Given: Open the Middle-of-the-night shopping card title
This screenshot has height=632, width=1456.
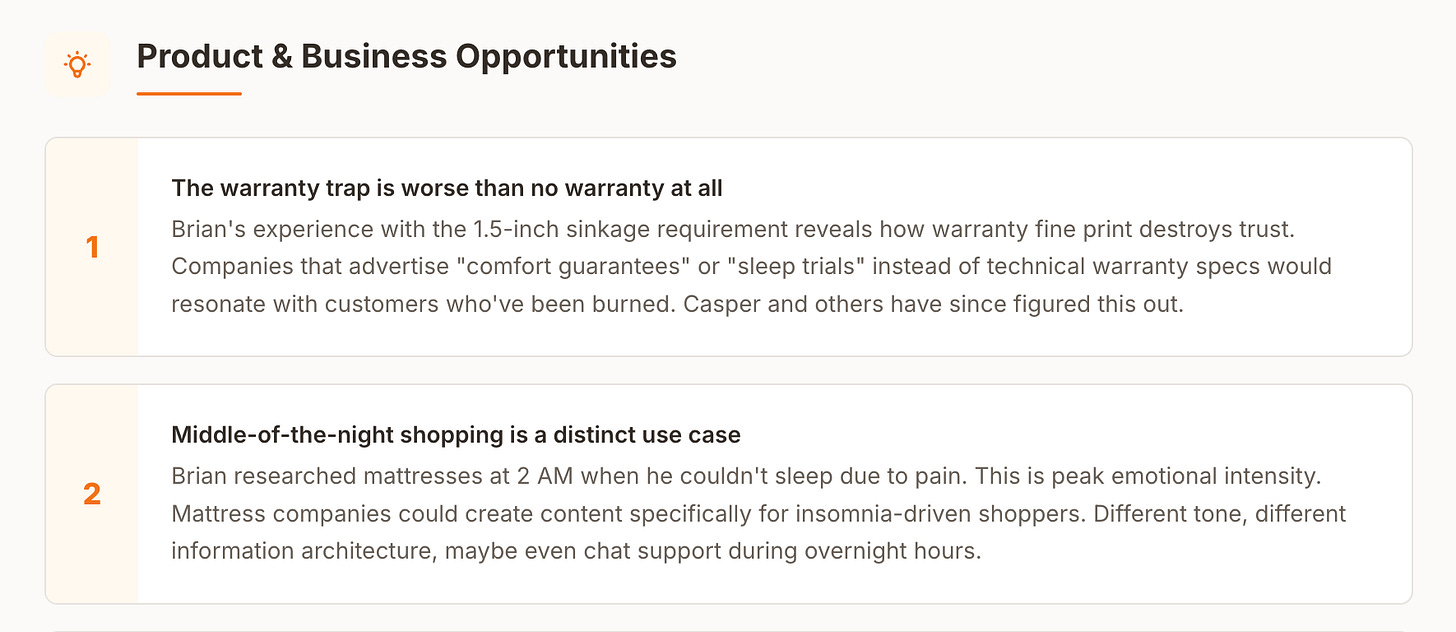Looking at the screenshot, I should click(456, 435).
